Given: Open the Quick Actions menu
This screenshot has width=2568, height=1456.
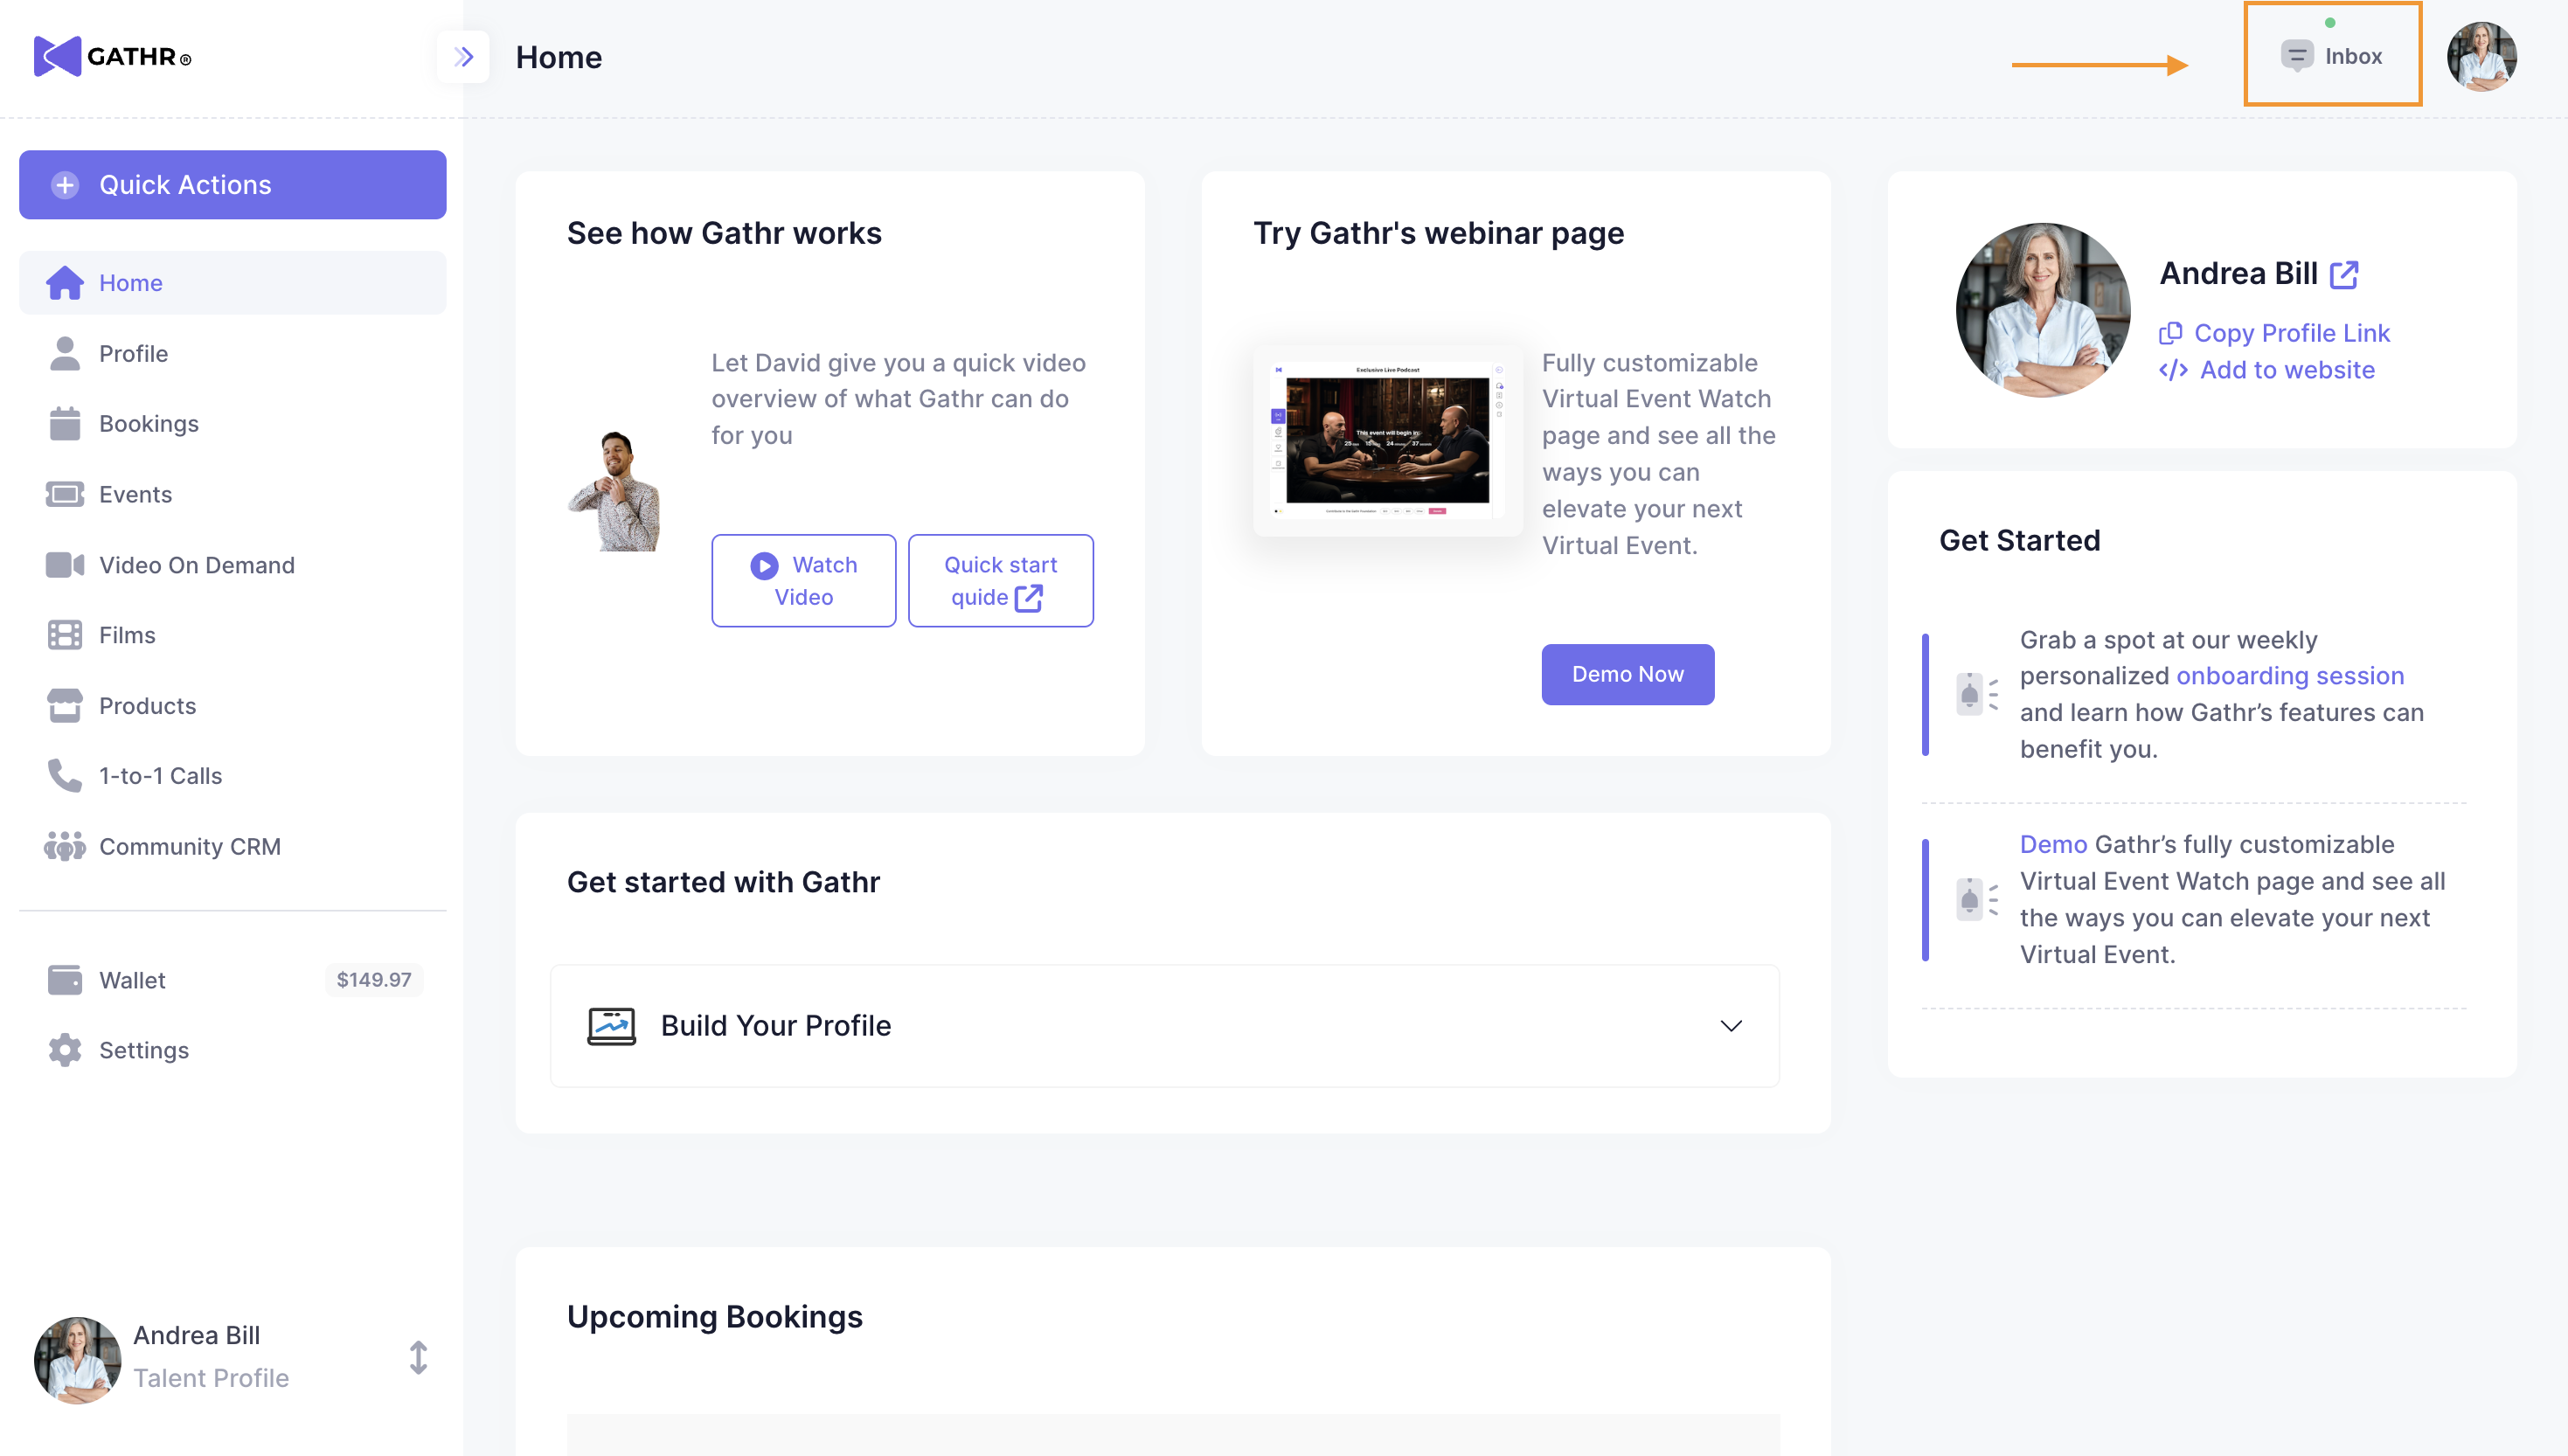Looking at the screenshot, I should pyautogui.click(x=232, y=185).
